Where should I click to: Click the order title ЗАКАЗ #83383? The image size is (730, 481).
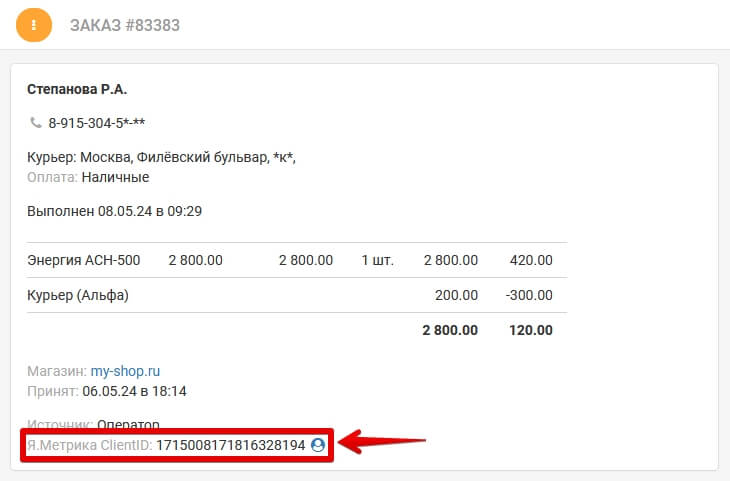(x=125, y=25)
